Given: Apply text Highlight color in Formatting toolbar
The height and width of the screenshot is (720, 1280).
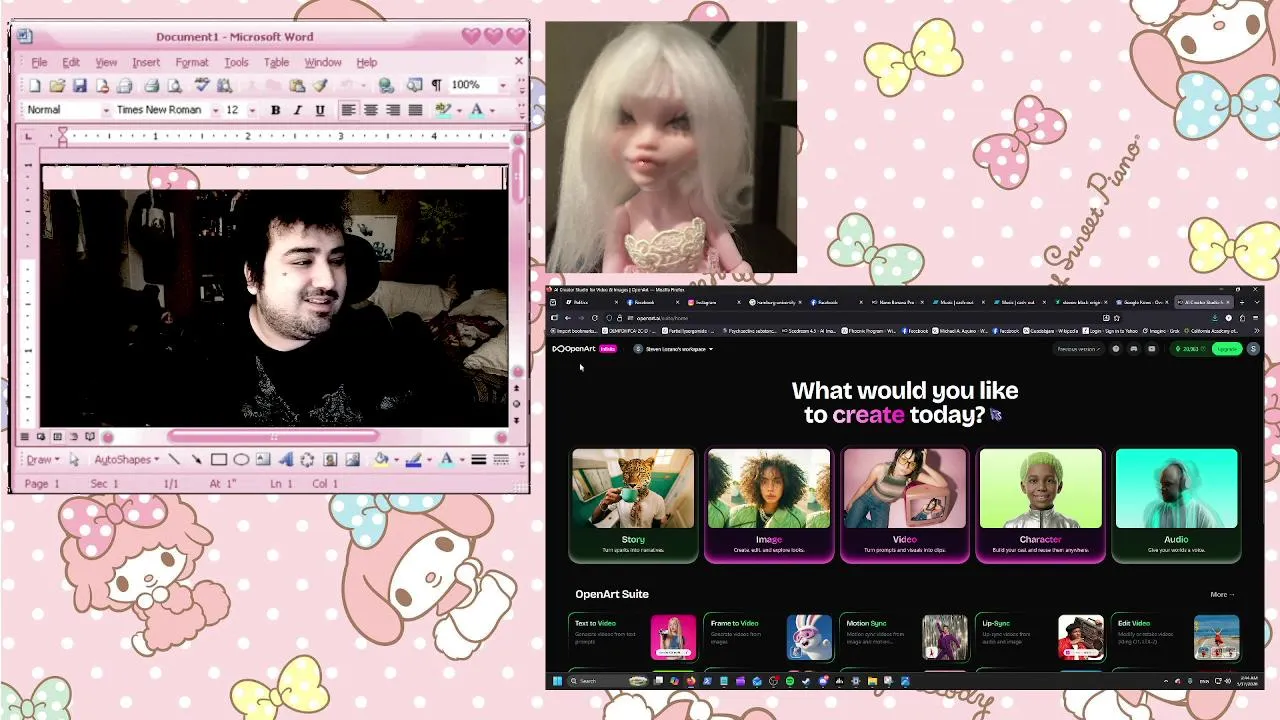Looking at the screenshot, I should (x=444, y=110).
